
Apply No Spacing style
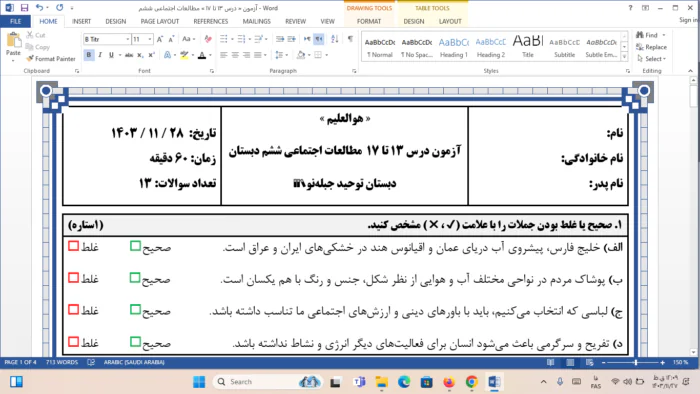click(x=417, y=46)
